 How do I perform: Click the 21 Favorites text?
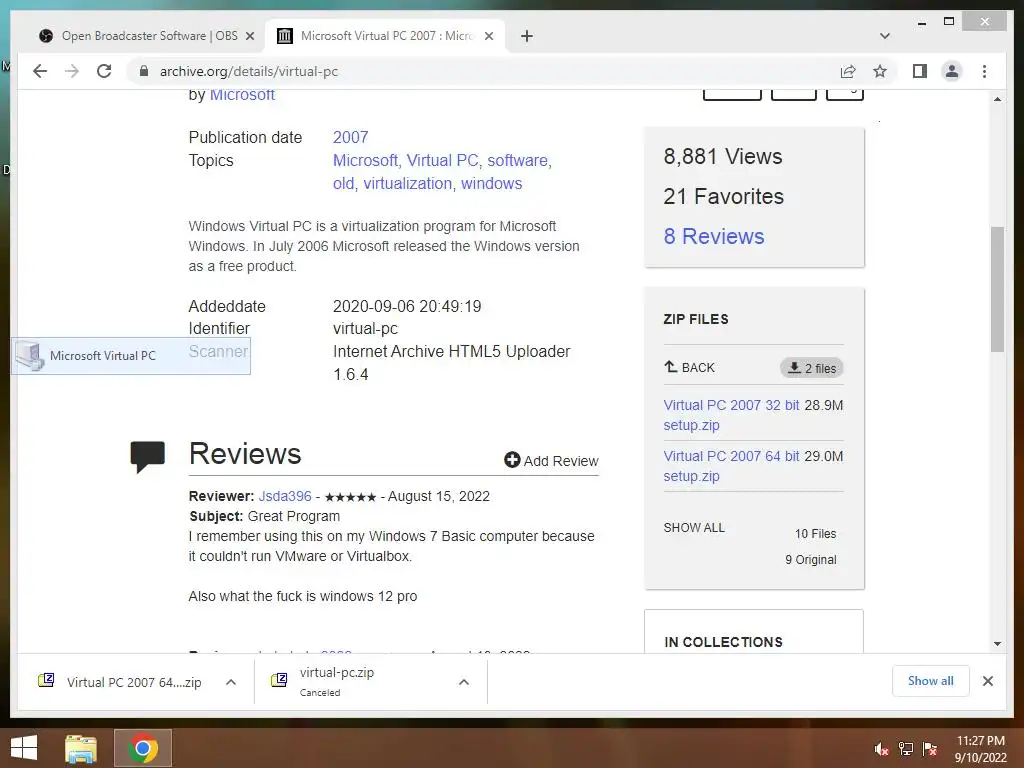(724, 196)
